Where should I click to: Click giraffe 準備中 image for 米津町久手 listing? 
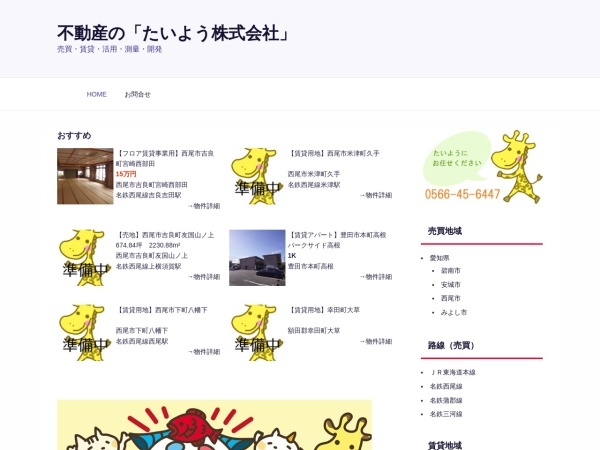257,176
